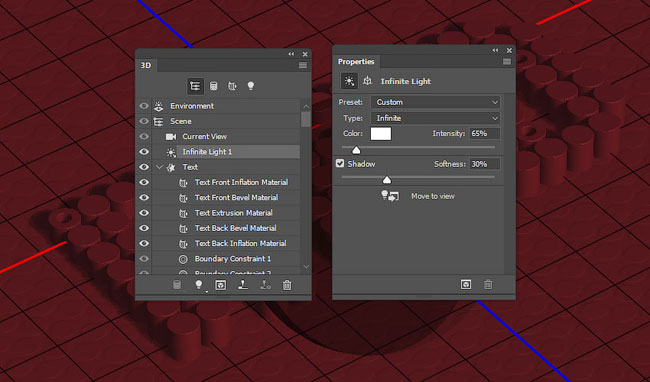The image size is (650, 382).
Task: Click the Intensity slider handle
Action: pos(356,150)
